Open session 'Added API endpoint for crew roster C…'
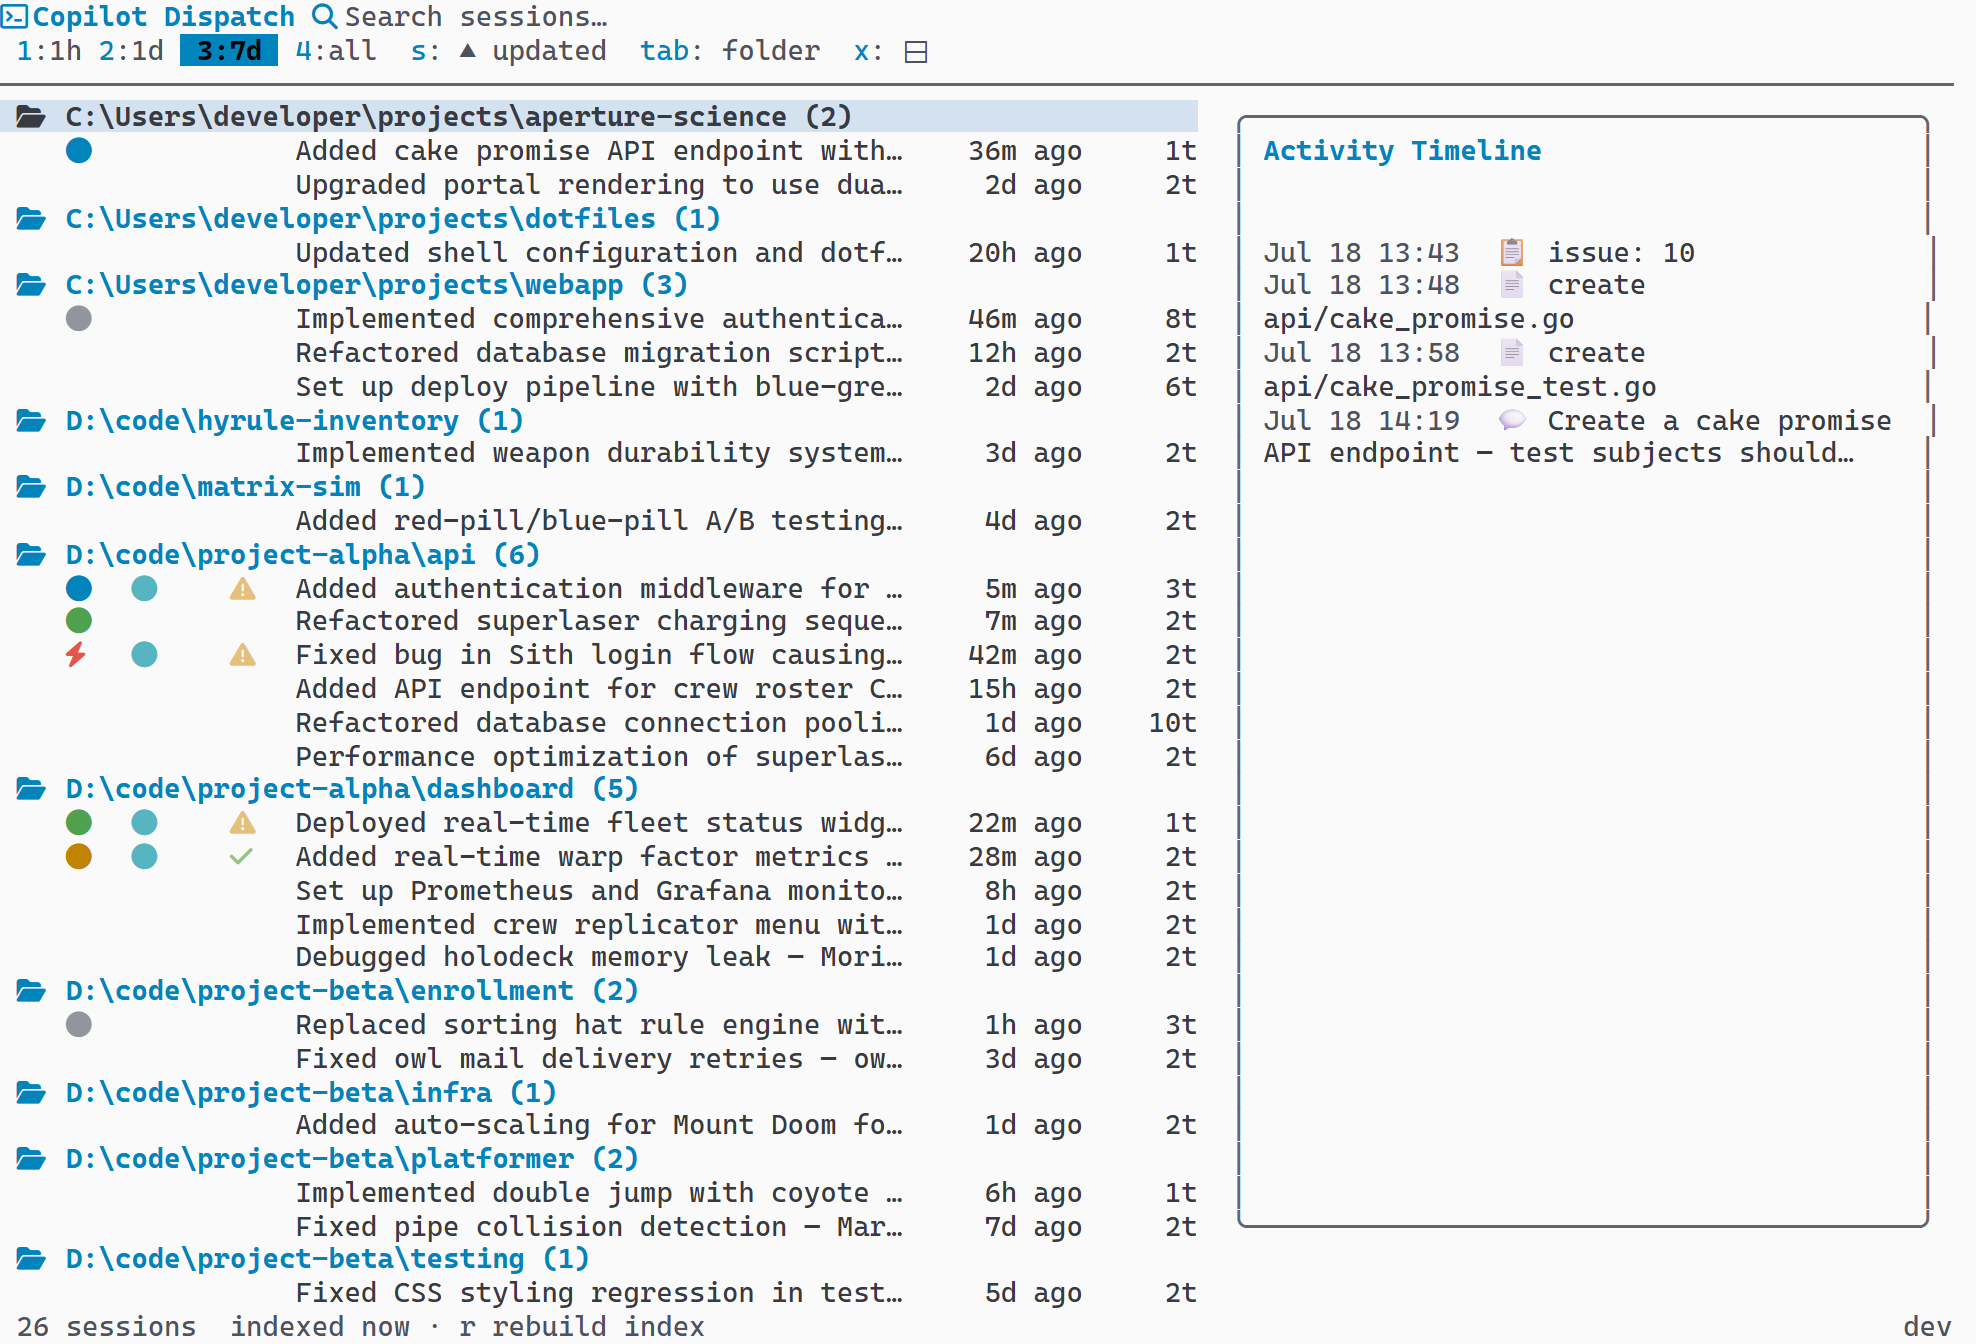This screenshot has height=1344, width=1976. [599, 689]
